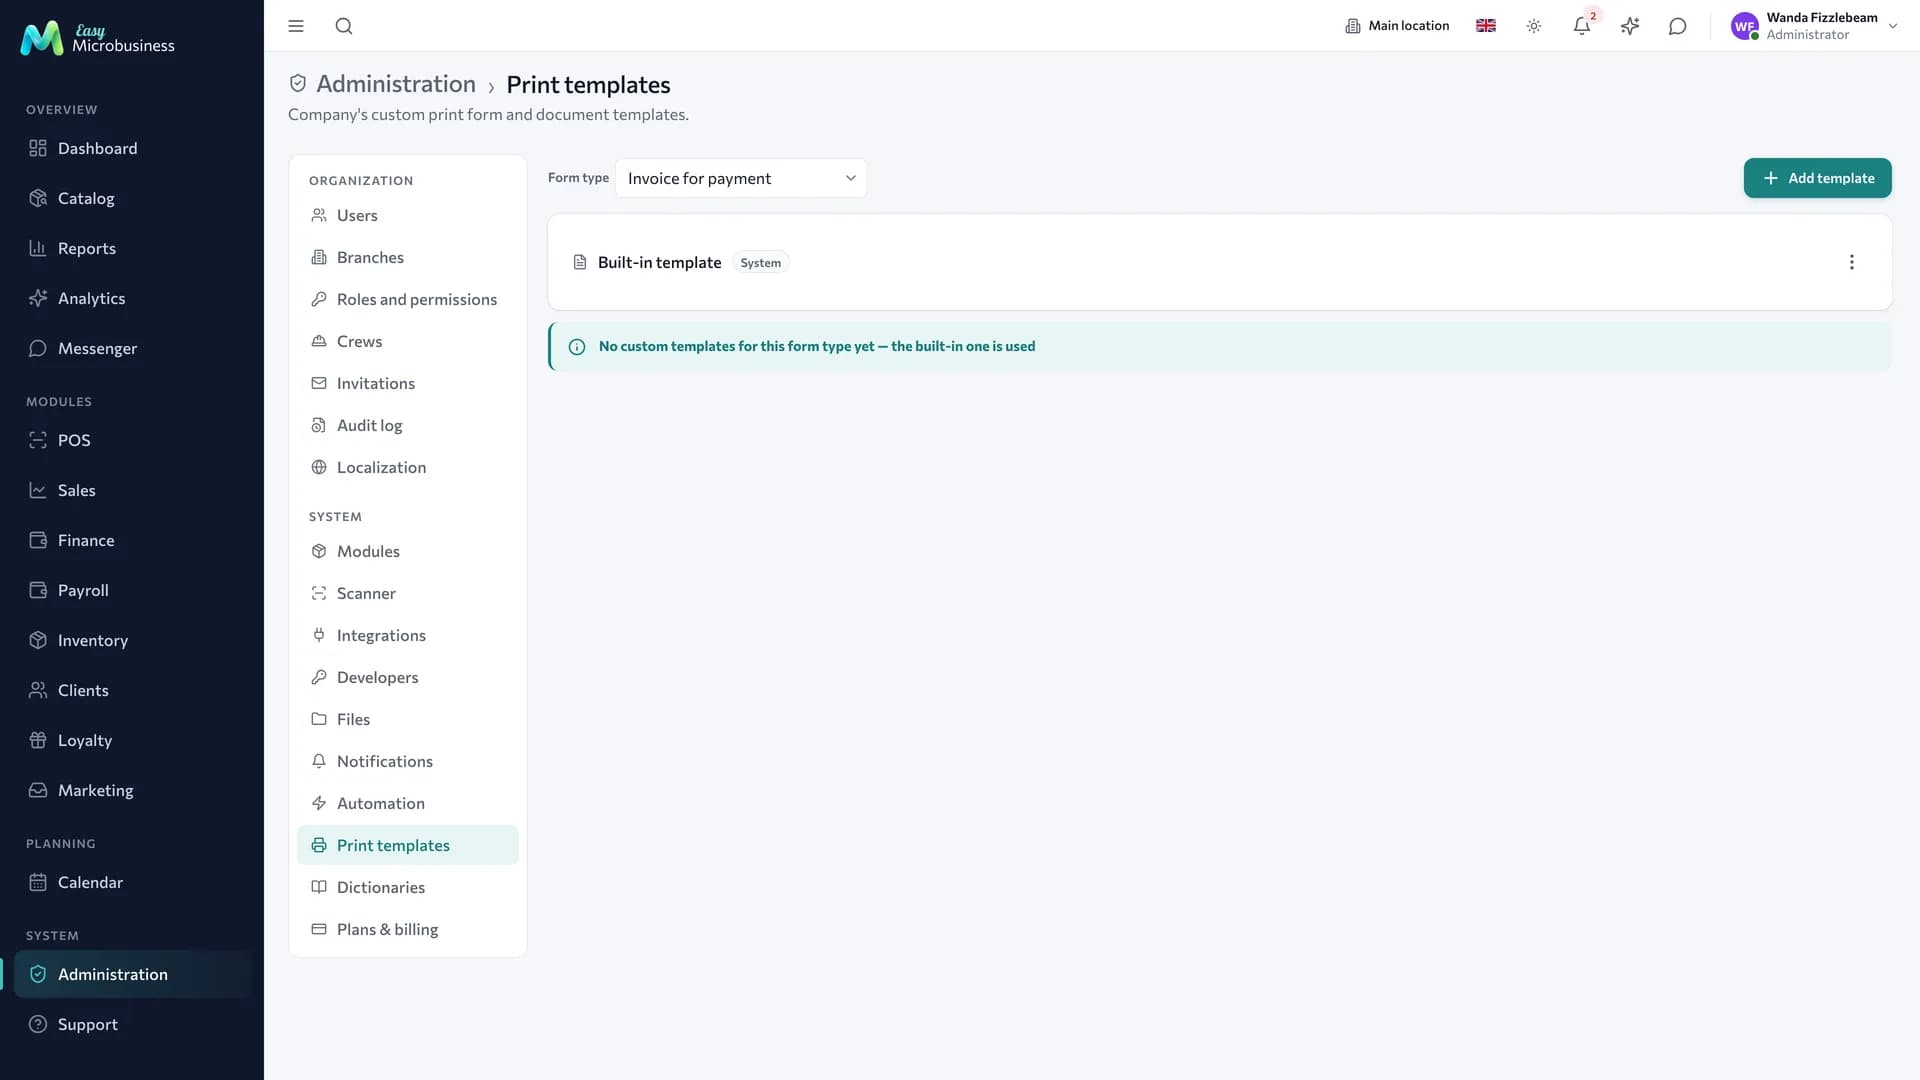Open Dashboard in the sidebar

point(132,148)
